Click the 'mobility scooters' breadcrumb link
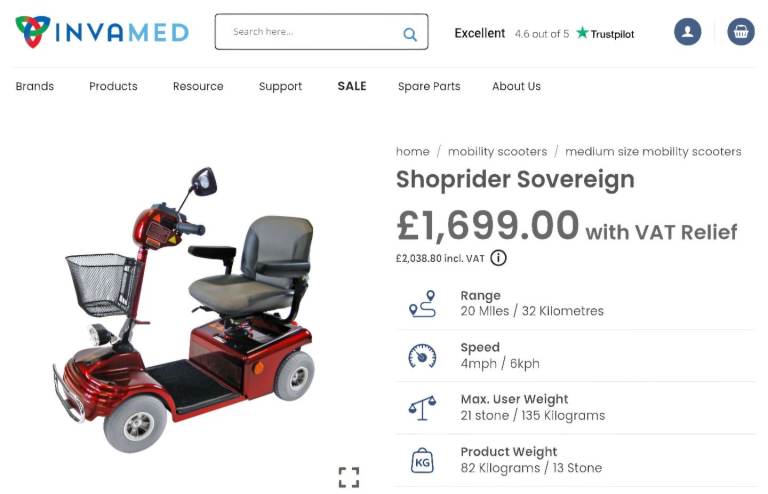The height and width of the screenshot is (494, 768). [x=497, y=152]
